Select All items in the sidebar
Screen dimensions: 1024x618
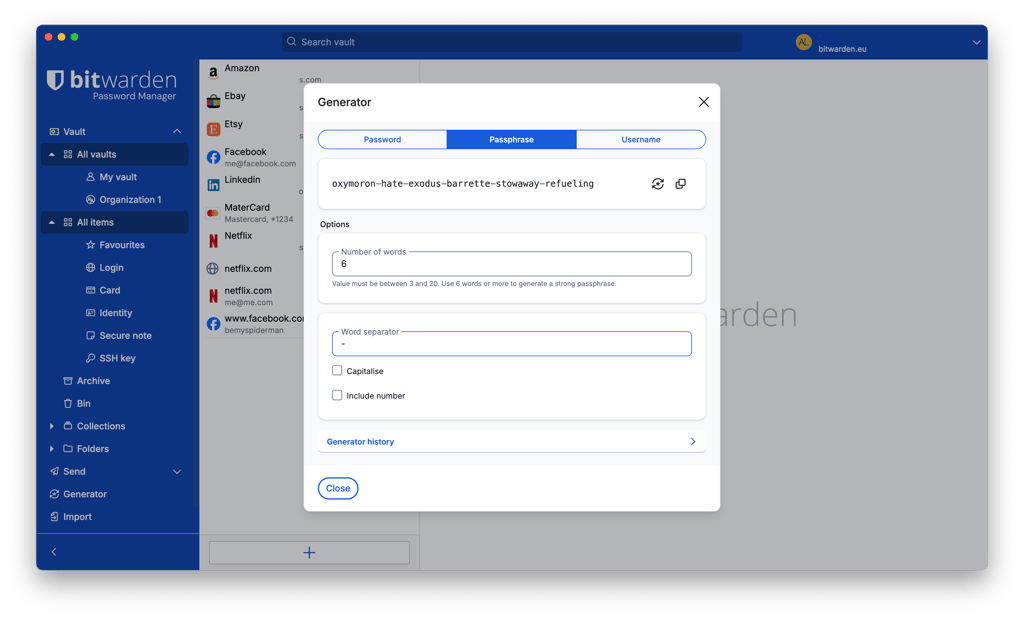coord(95,223)
